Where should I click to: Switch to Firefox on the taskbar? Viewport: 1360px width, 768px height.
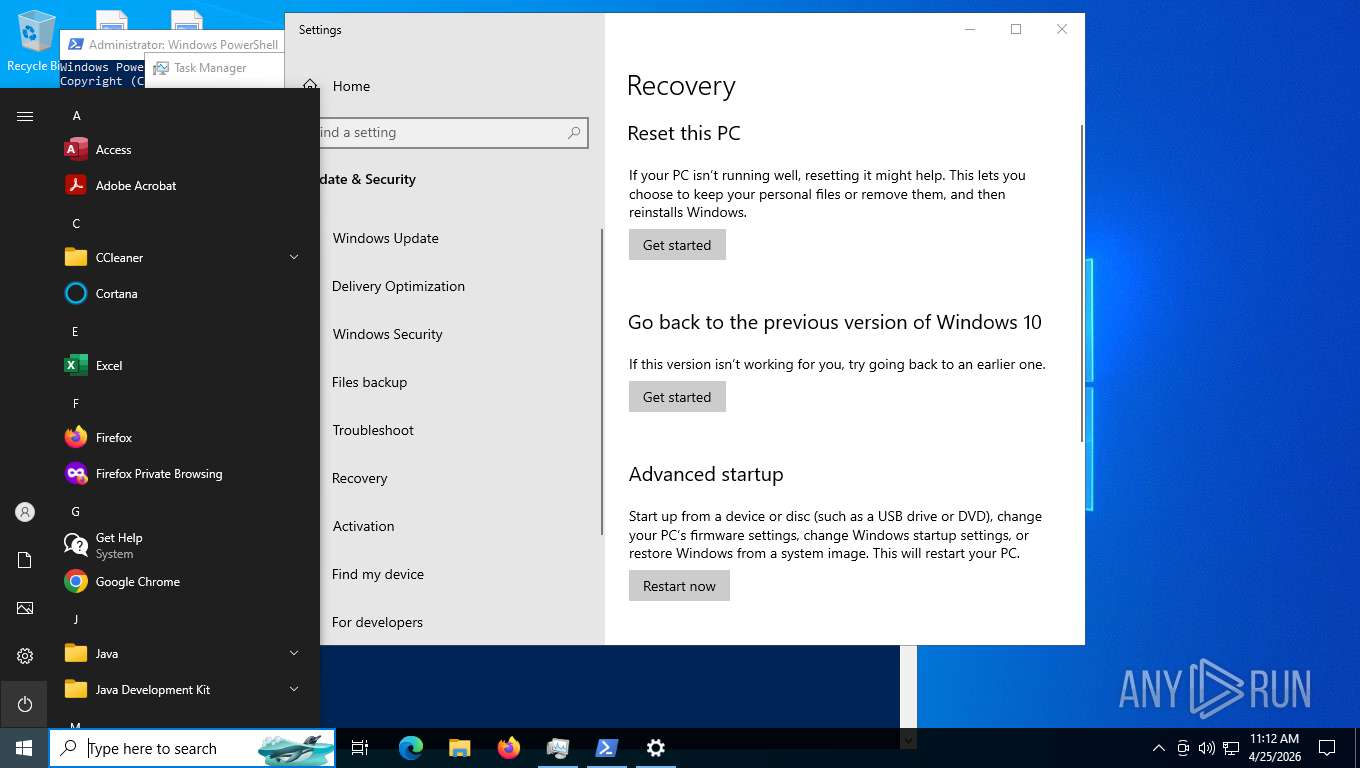509,748
